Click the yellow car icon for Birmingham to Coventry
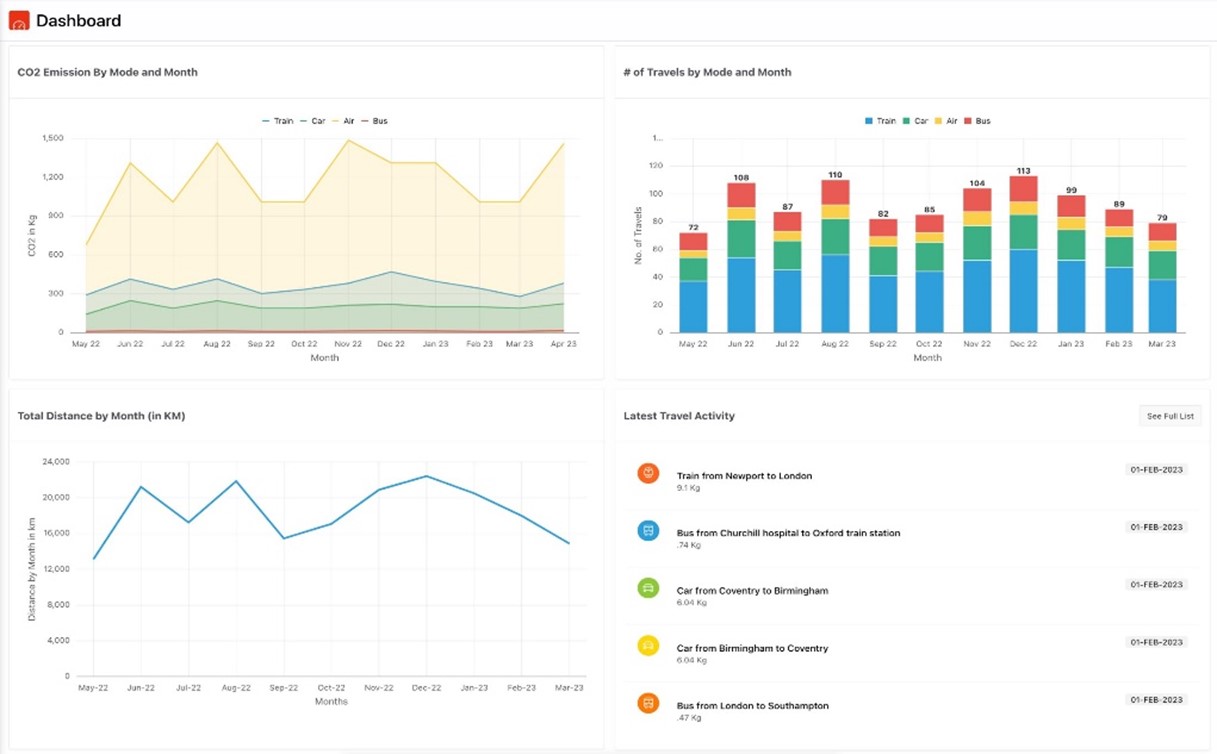This screenshot has width=1217, height=754. pyautogui.click(x=648, y=646)
